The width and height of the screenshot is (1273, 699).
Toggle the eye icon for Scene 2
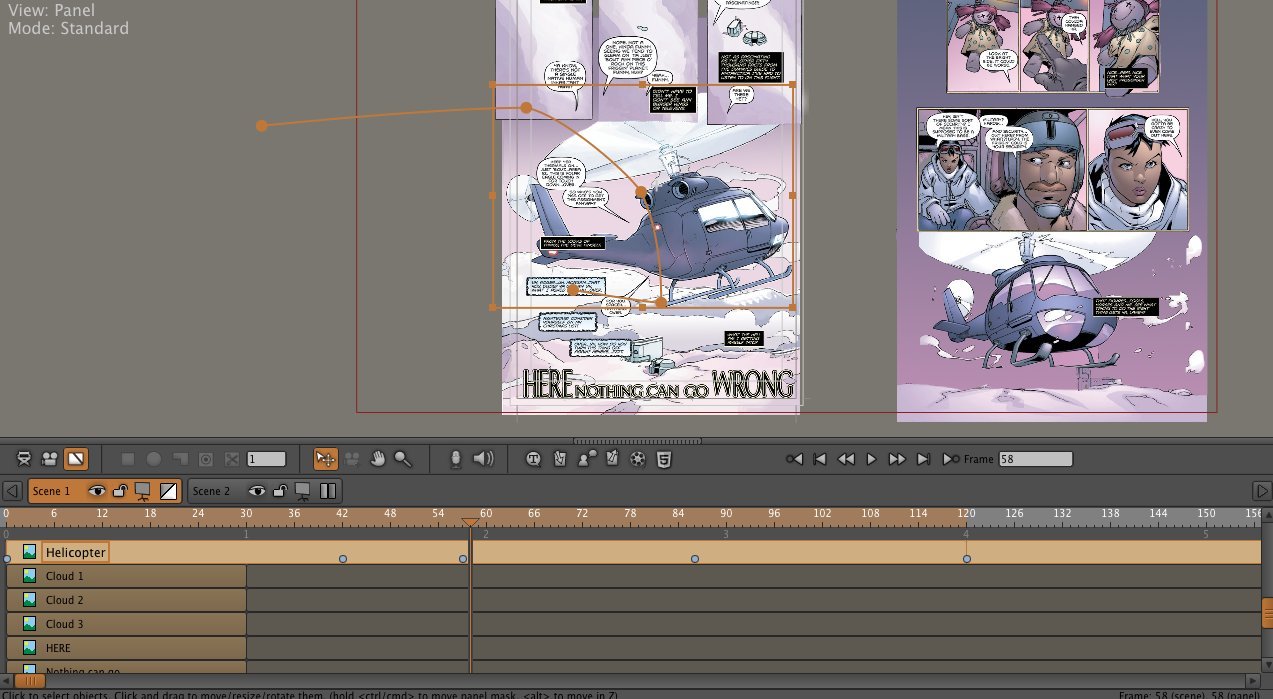pyautogui.click(x=258, y=490)
